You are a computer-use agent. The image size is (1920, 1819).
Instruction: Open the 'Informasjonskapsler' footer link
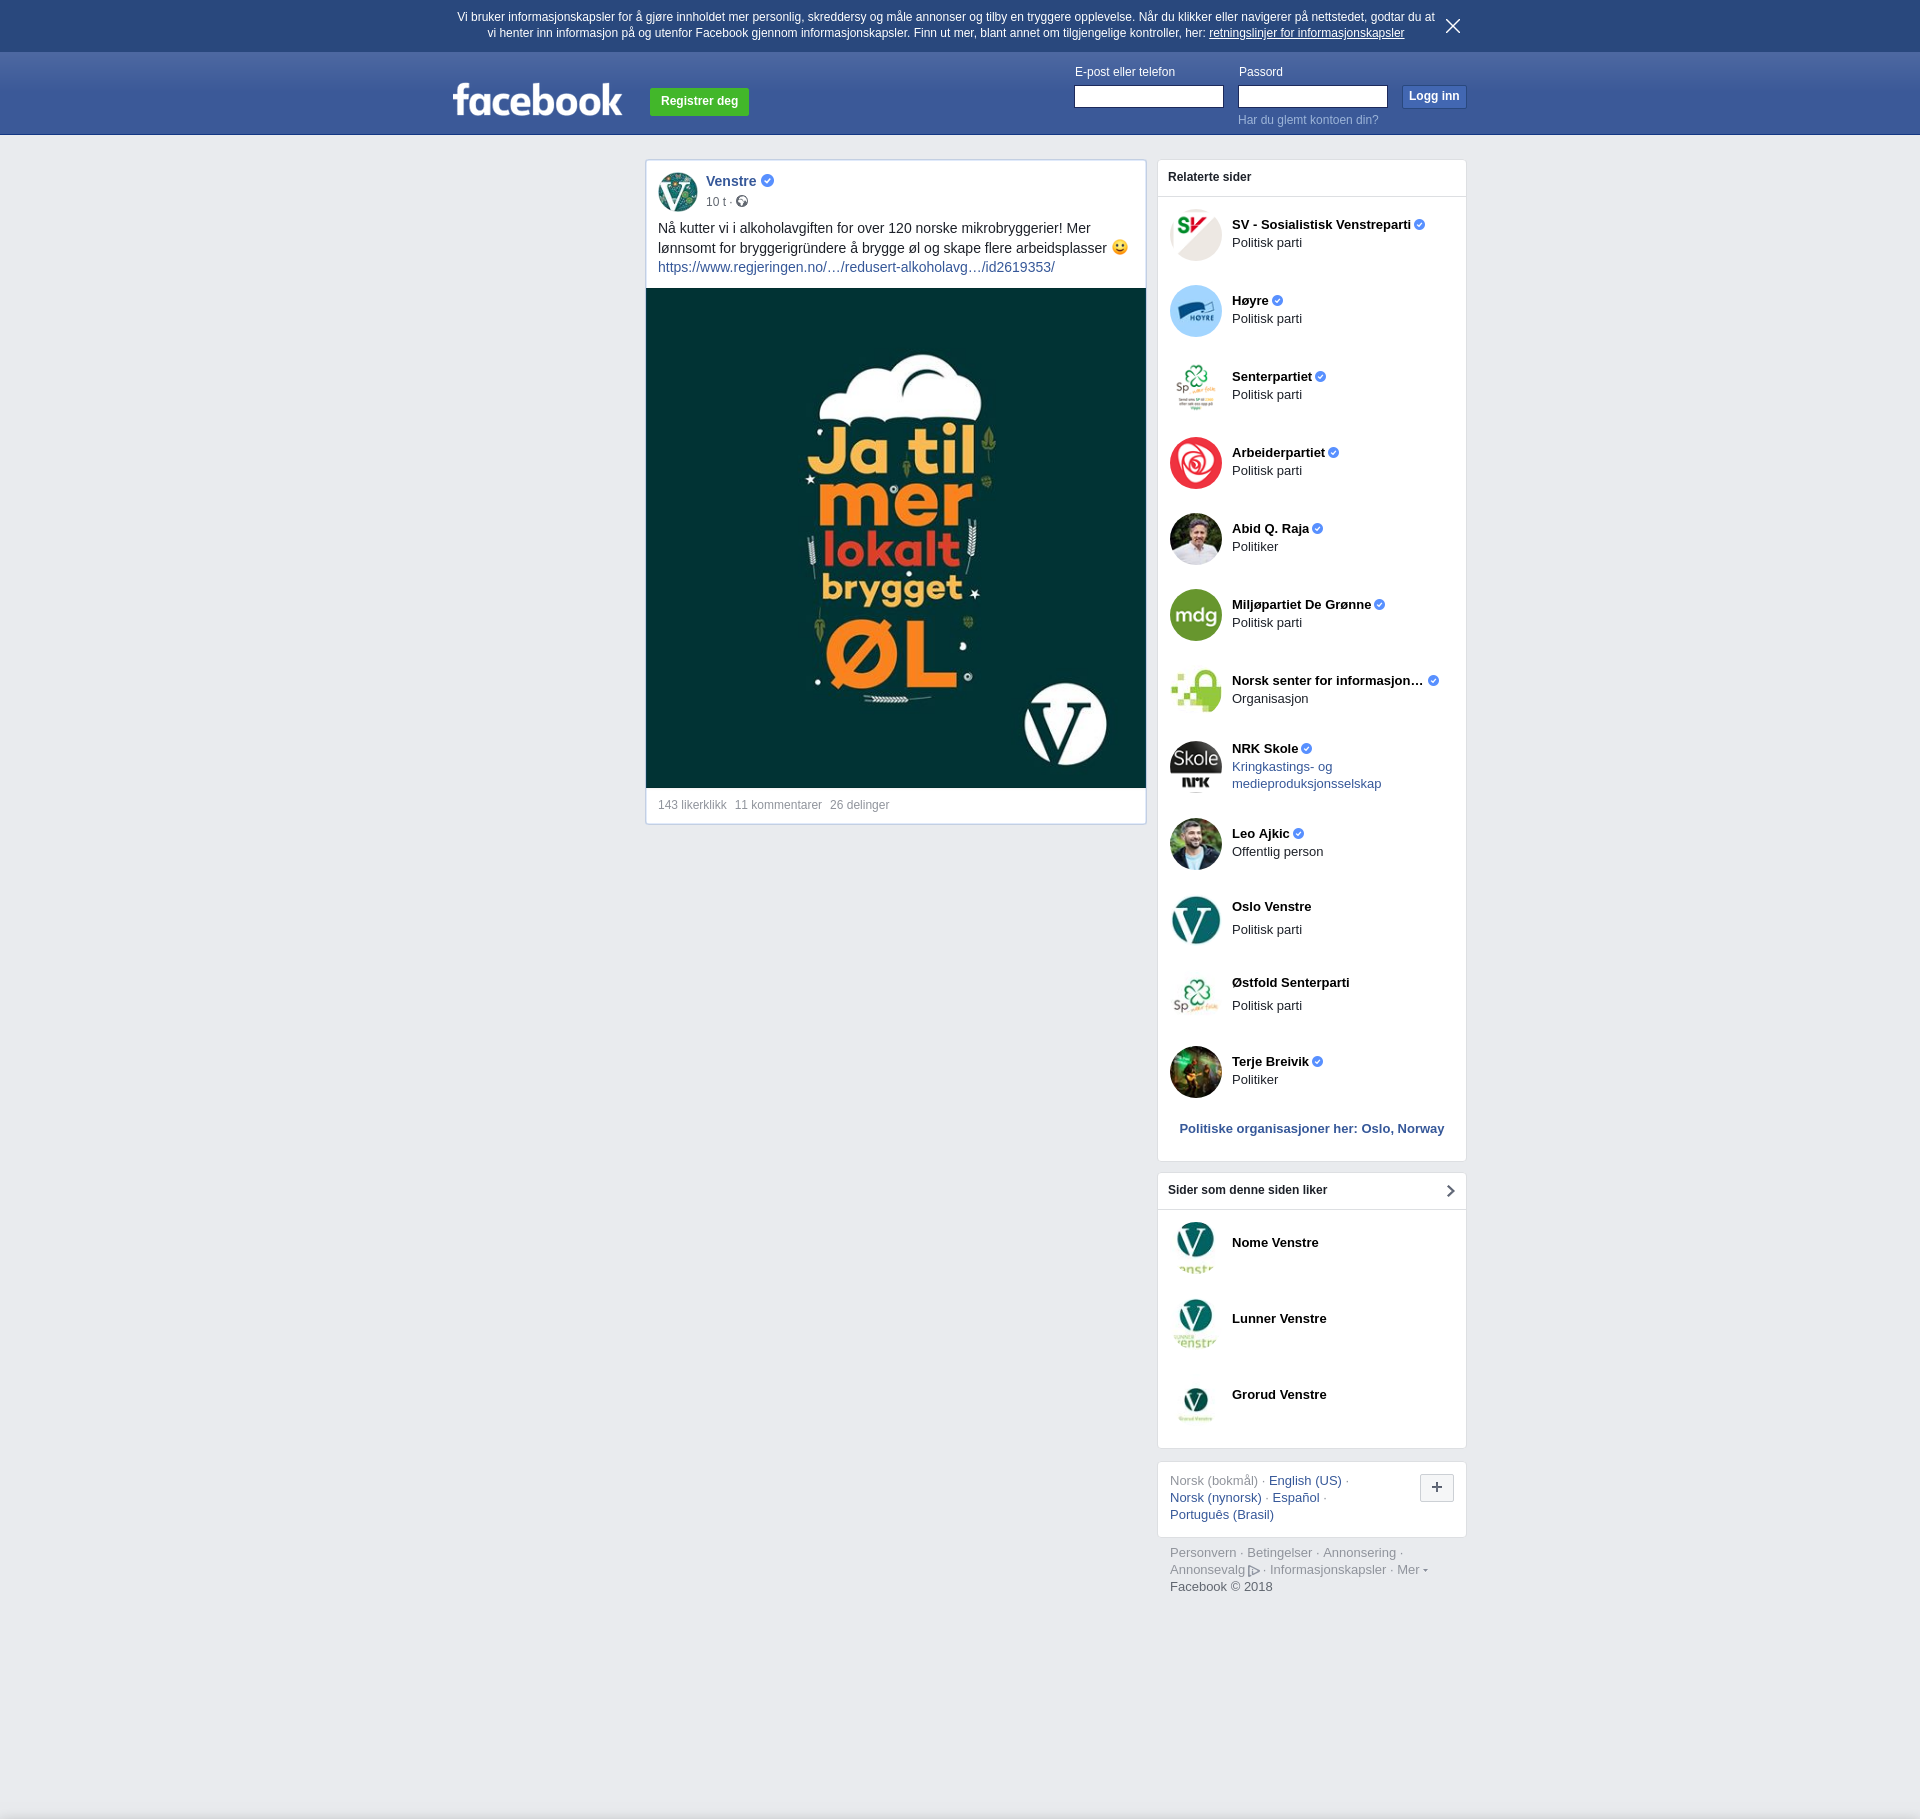(1328, 1570)
